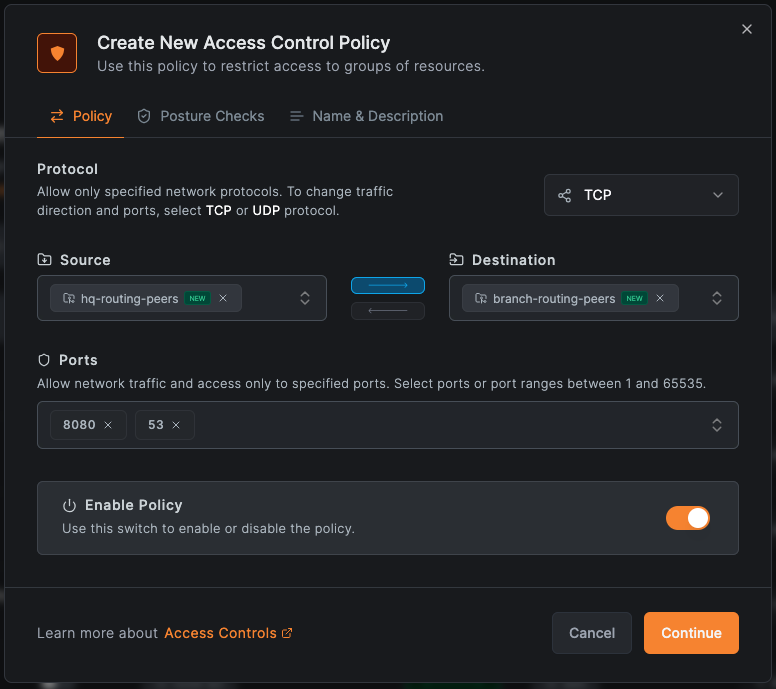
Task: Remove port 8080 tag
Action: click(108, 425)
